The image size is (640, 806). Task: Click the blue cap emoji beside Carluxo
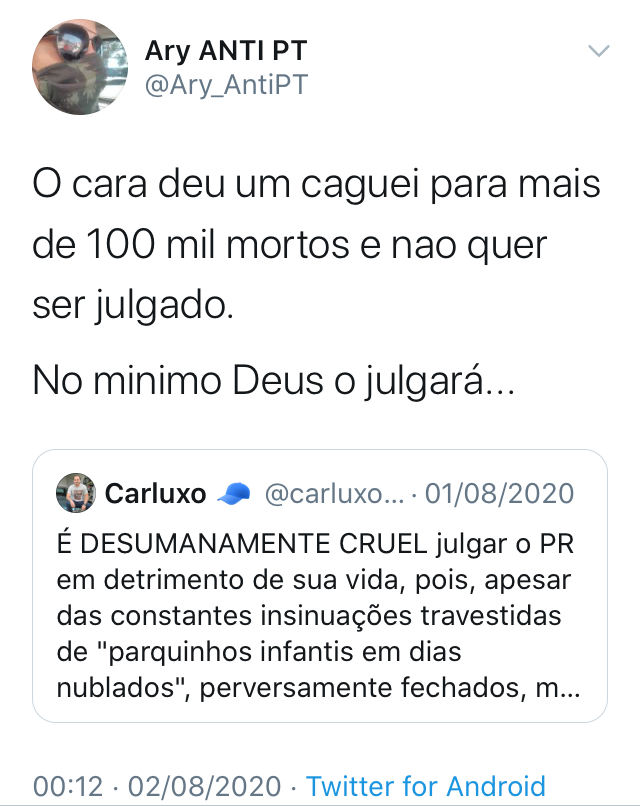(x=233, y=493)
